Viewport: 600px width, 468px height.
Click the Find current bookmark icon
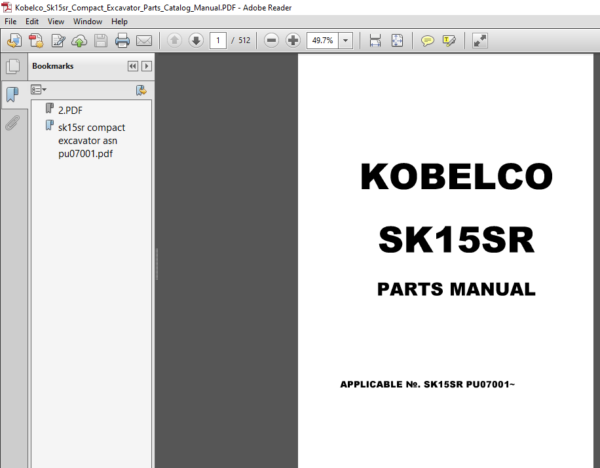tap(141, 90)
